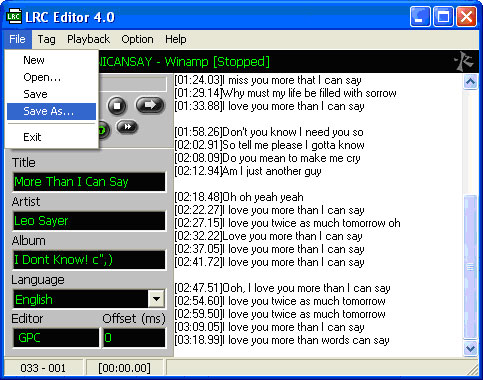This screenshot has height=380, width=483.
Task: Click the scrollbar down arrow of the lyrics list
Action: [x=470, y=349]
